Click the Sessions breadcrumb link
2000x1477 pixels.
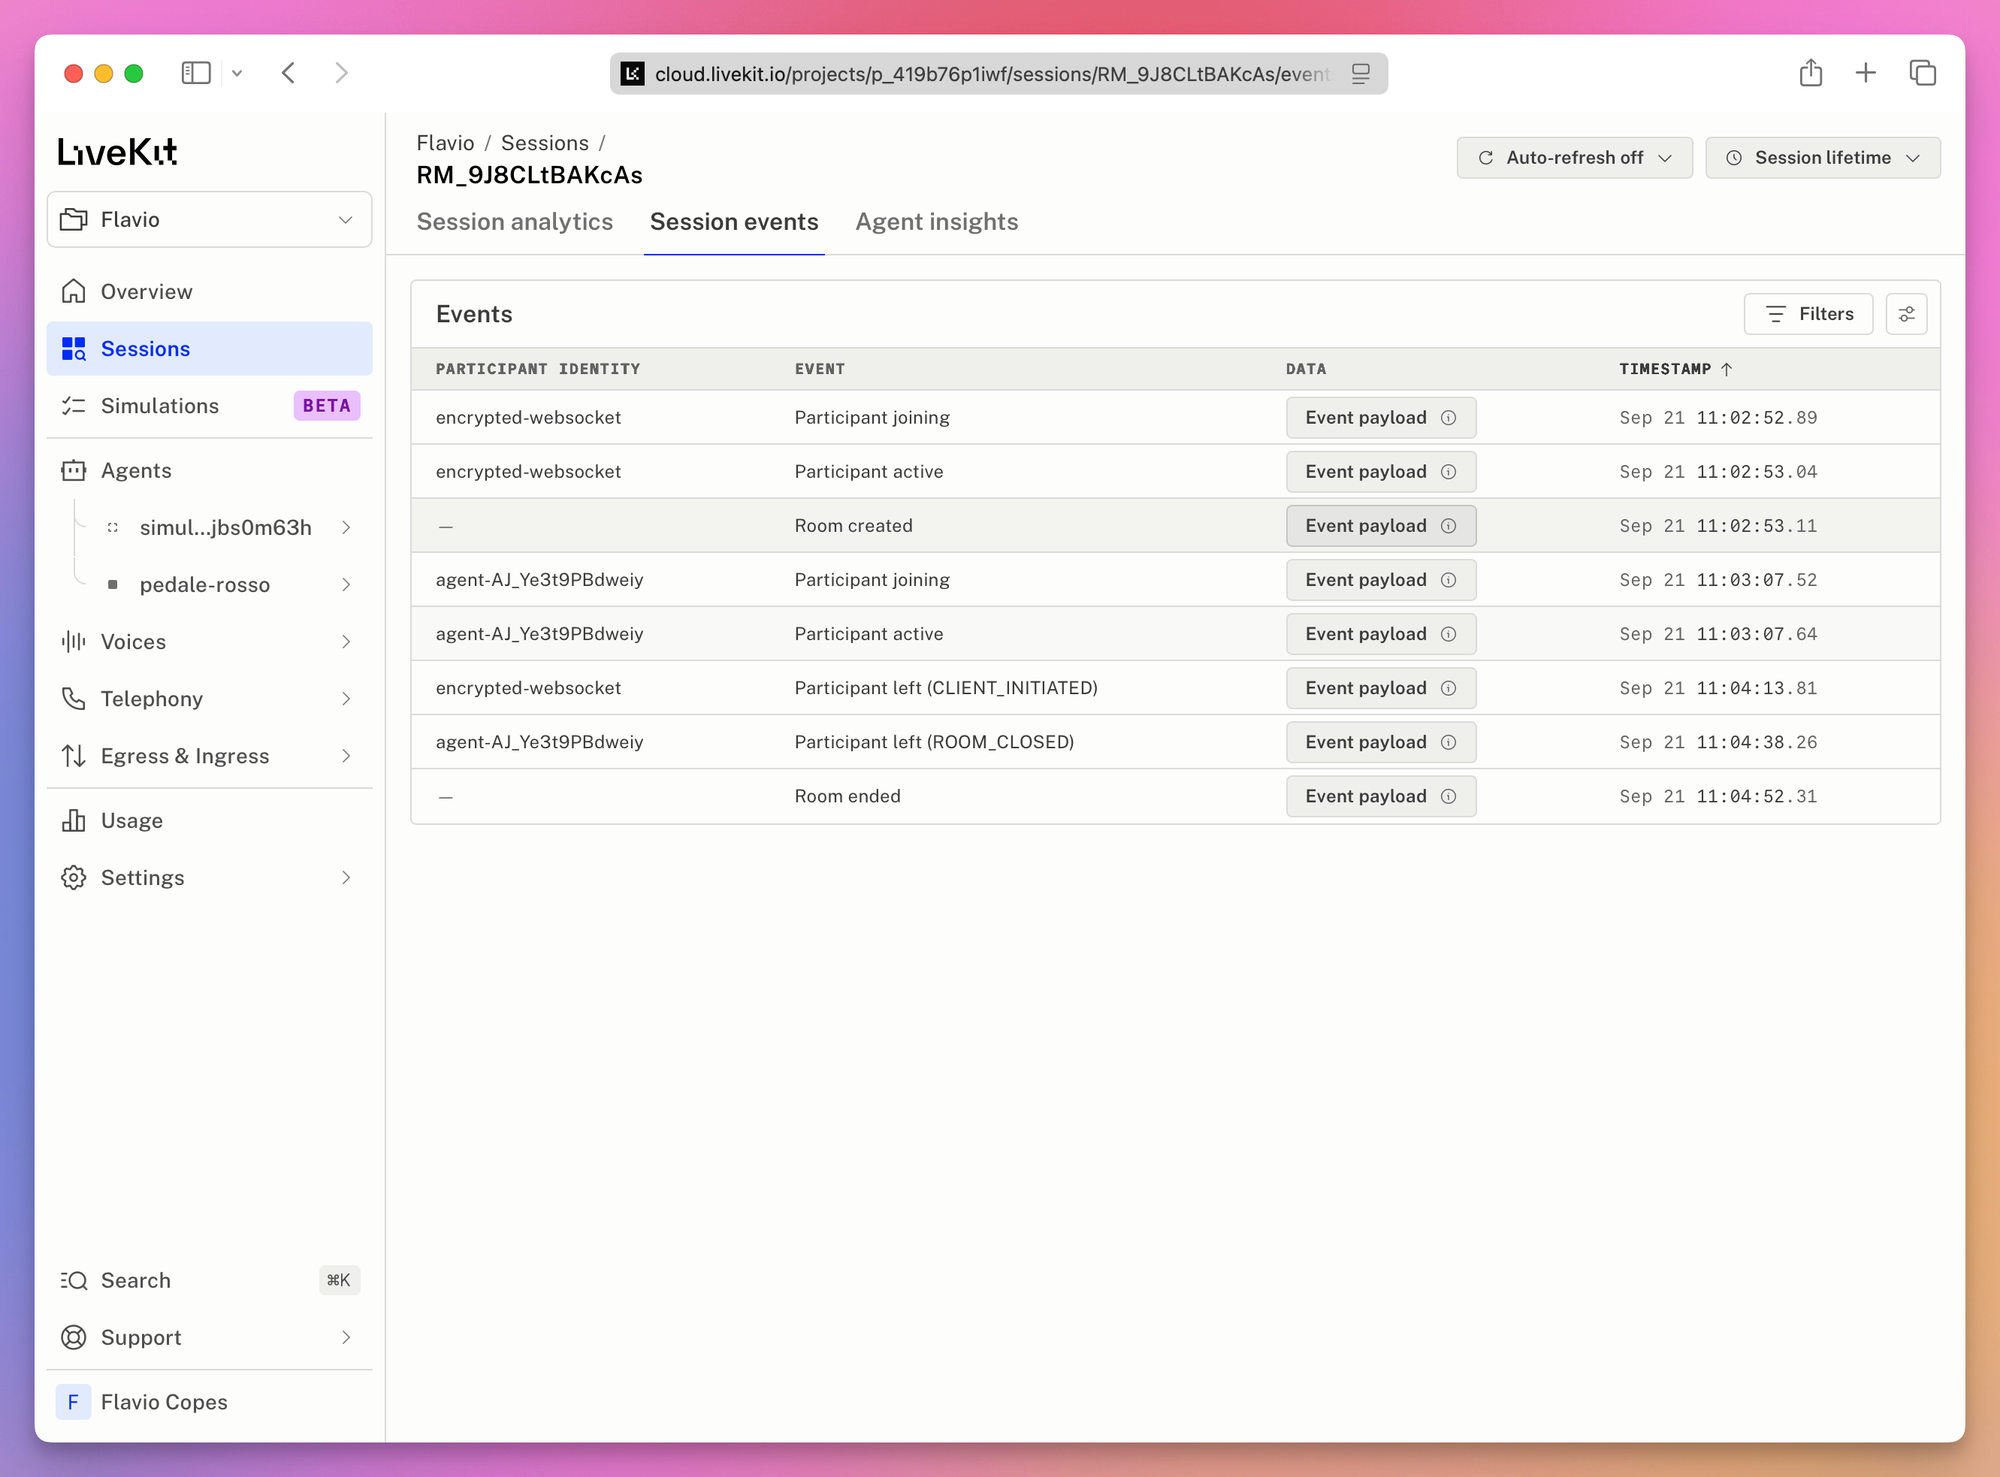click(x=545, y=143)
